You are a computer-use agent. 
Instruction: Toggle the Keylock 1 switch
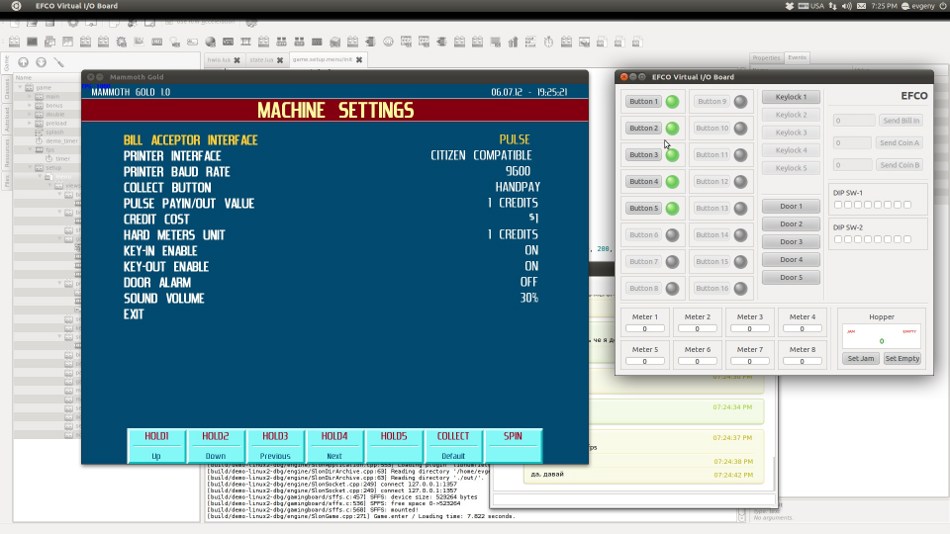pos(791,97)
